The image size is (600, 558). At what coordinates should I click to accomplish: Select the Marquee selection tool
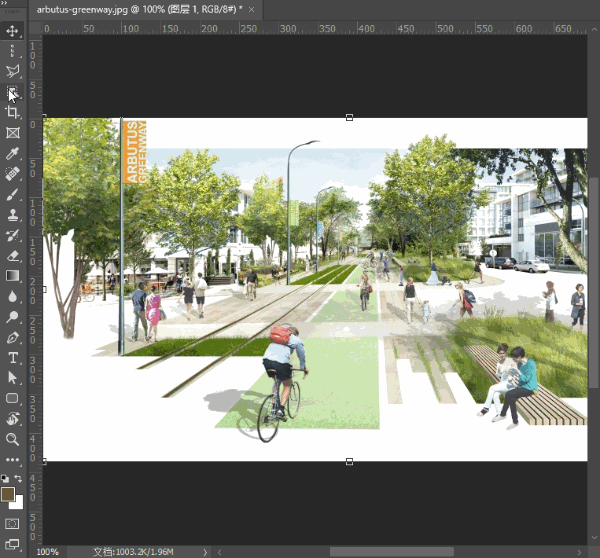(x=12, y=51)
